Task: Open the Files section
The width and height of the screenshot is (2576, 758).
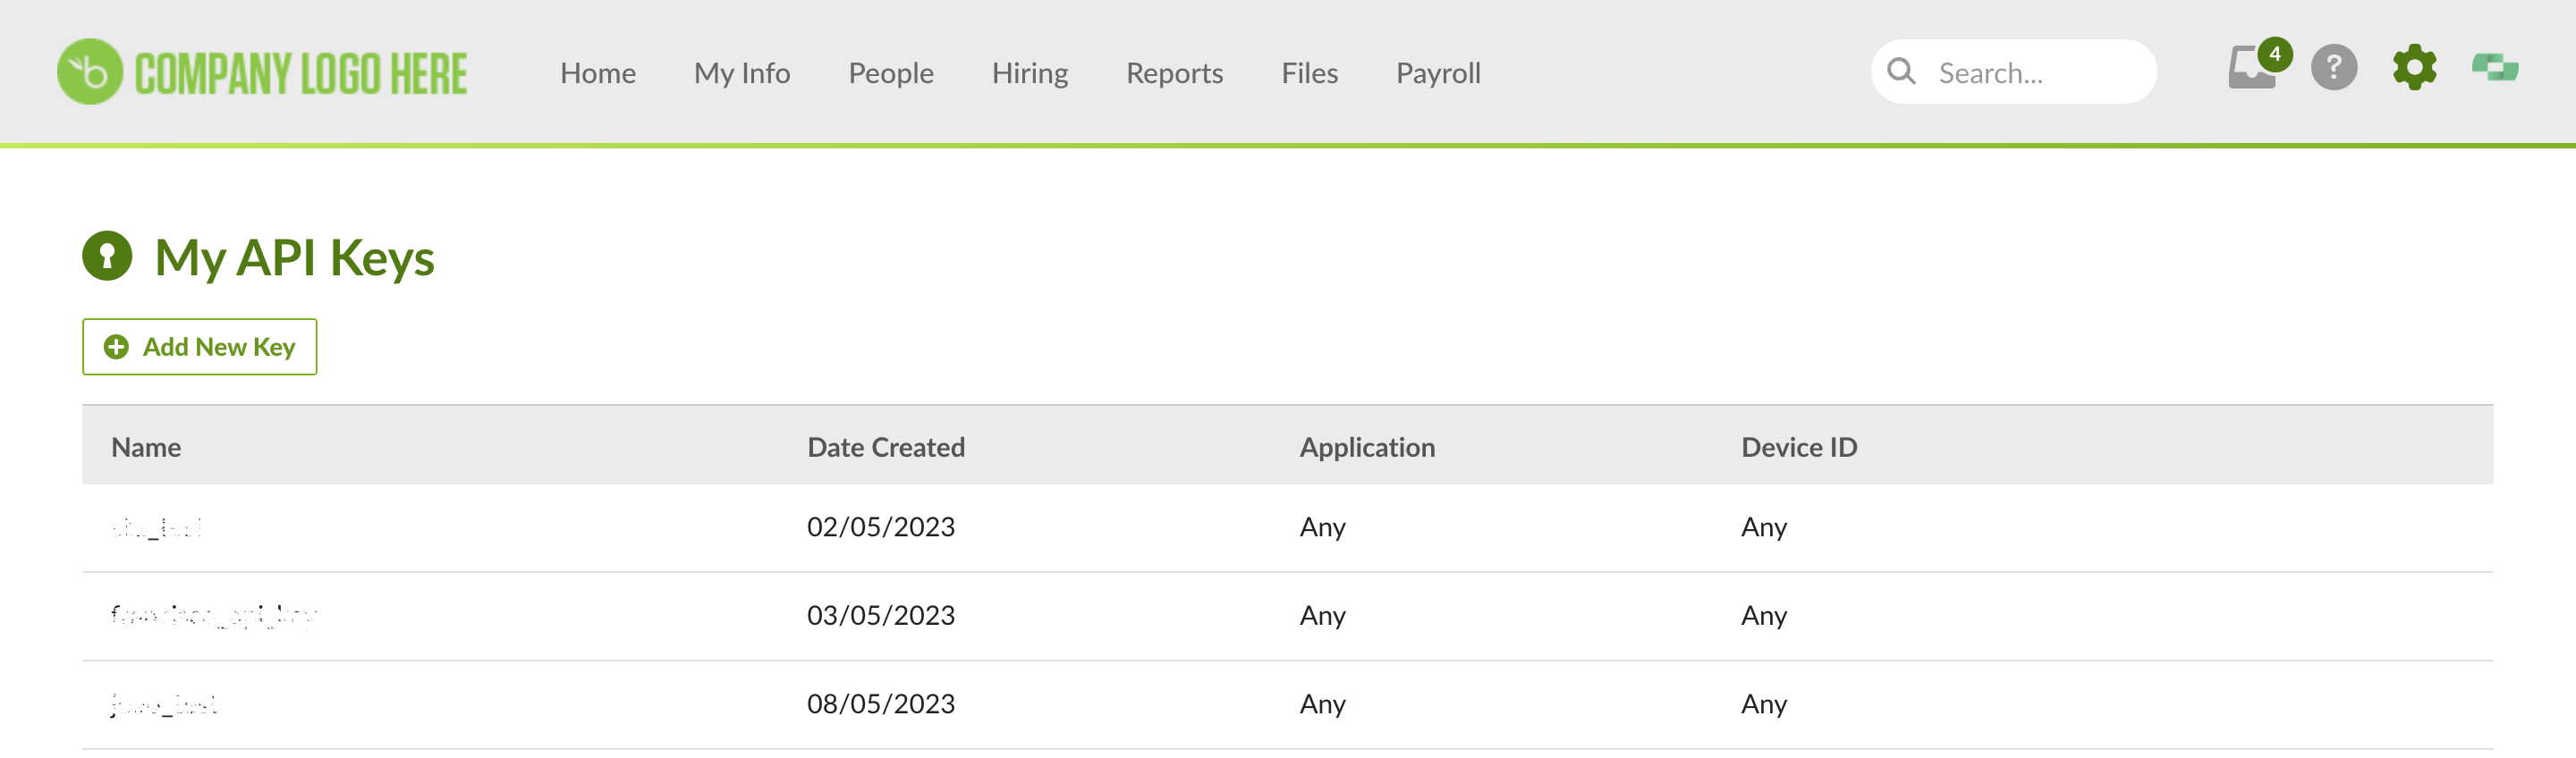Action: [1310, 73]
